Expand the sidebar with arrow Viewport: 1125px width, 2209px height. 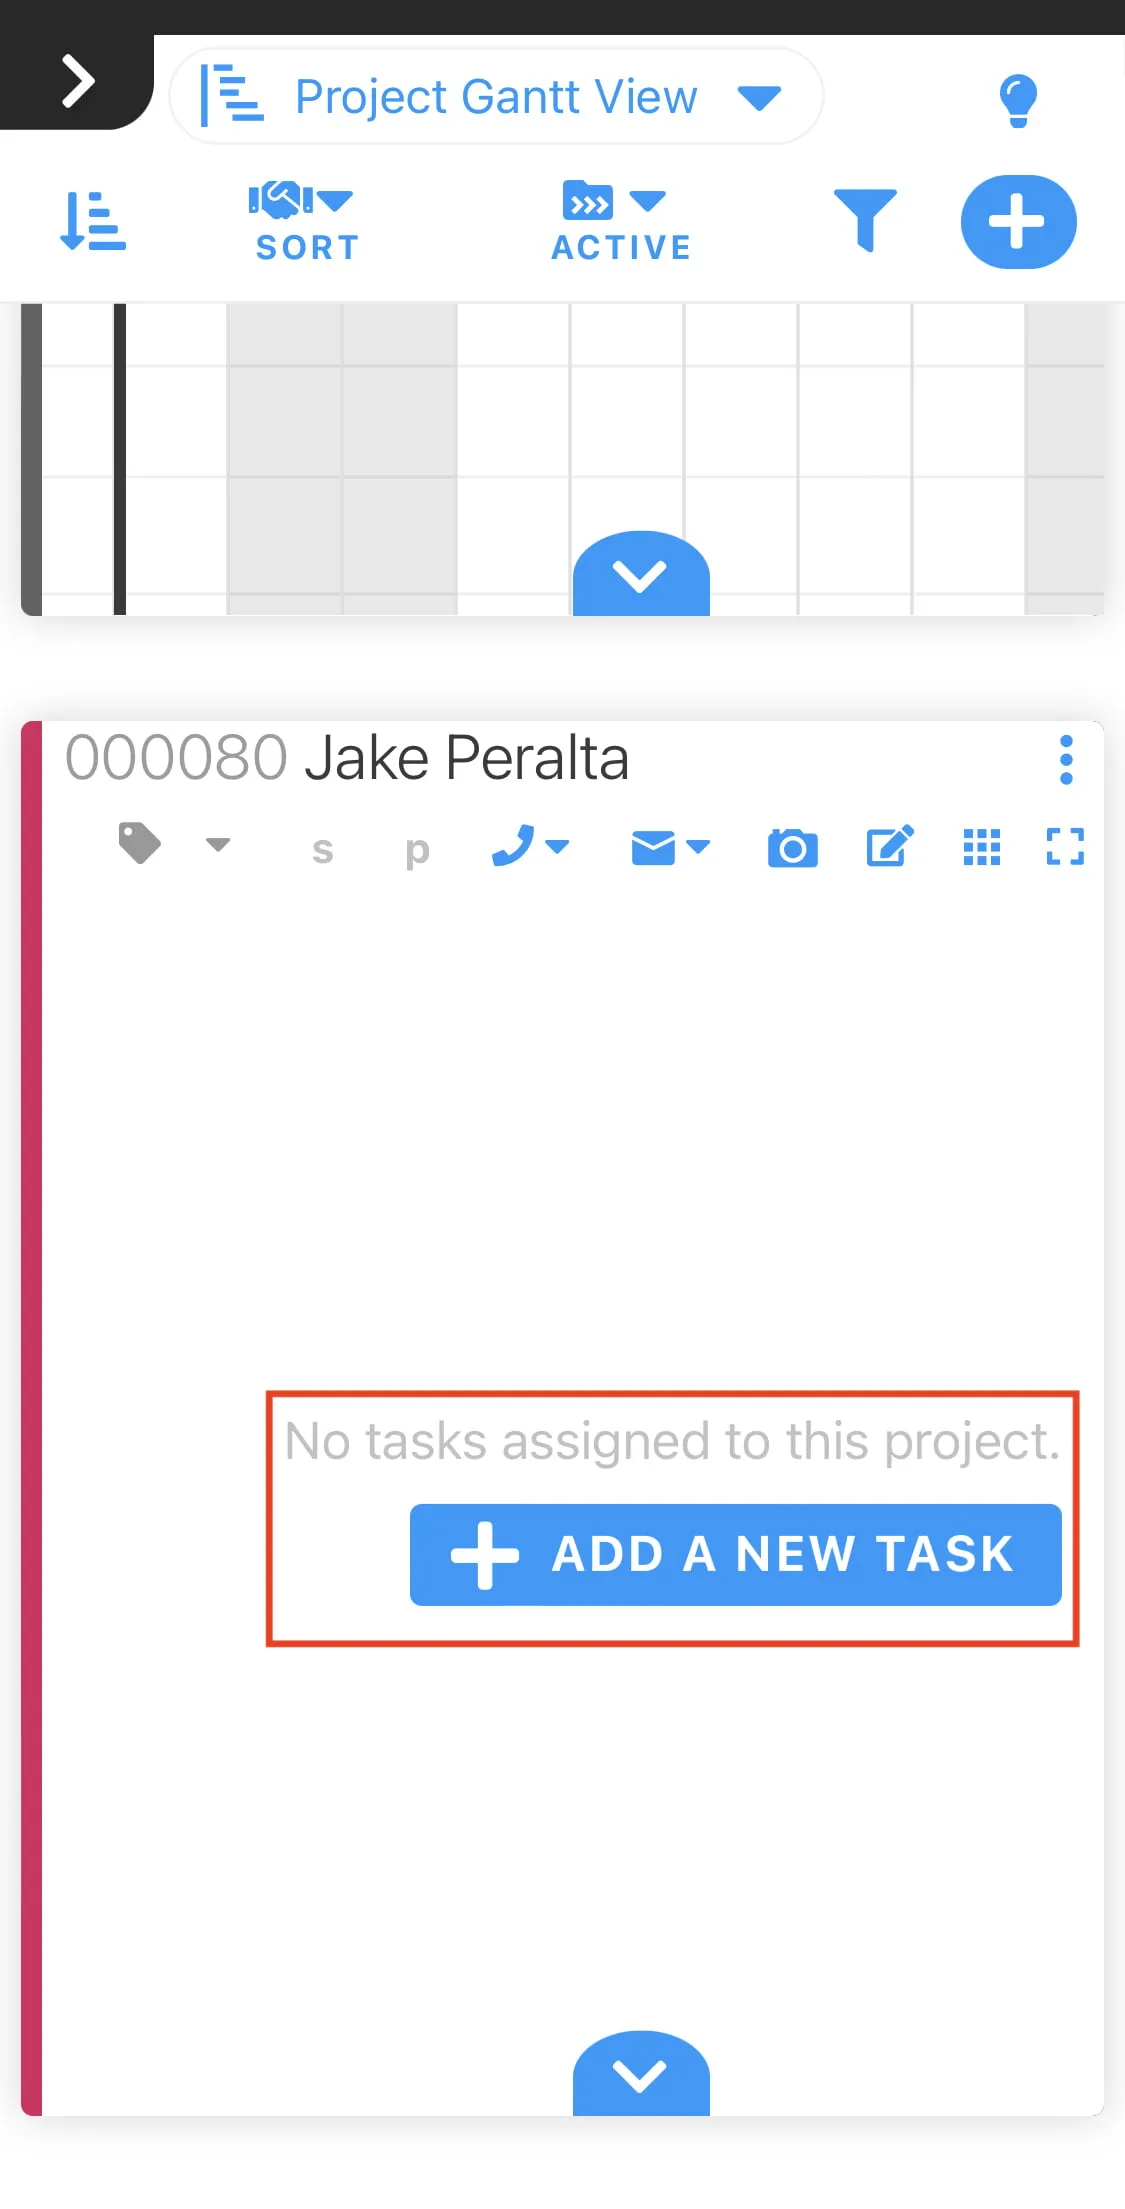[77, 81]
